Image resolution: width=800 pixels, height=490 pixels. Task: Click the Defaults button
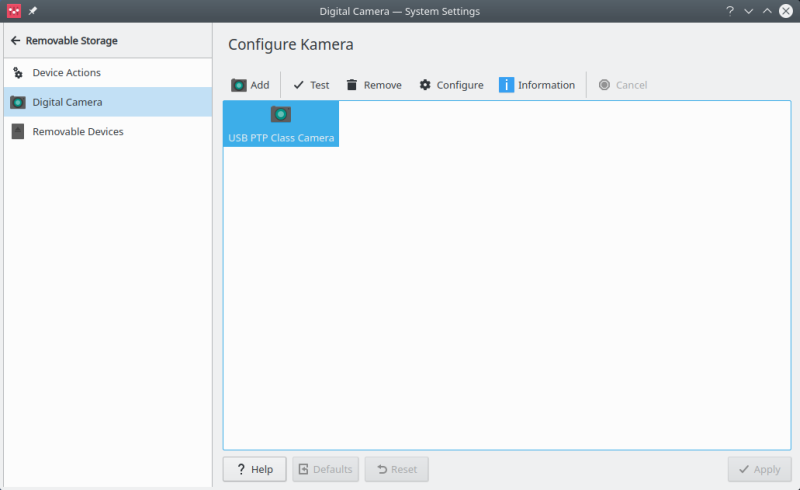point(326,469)
